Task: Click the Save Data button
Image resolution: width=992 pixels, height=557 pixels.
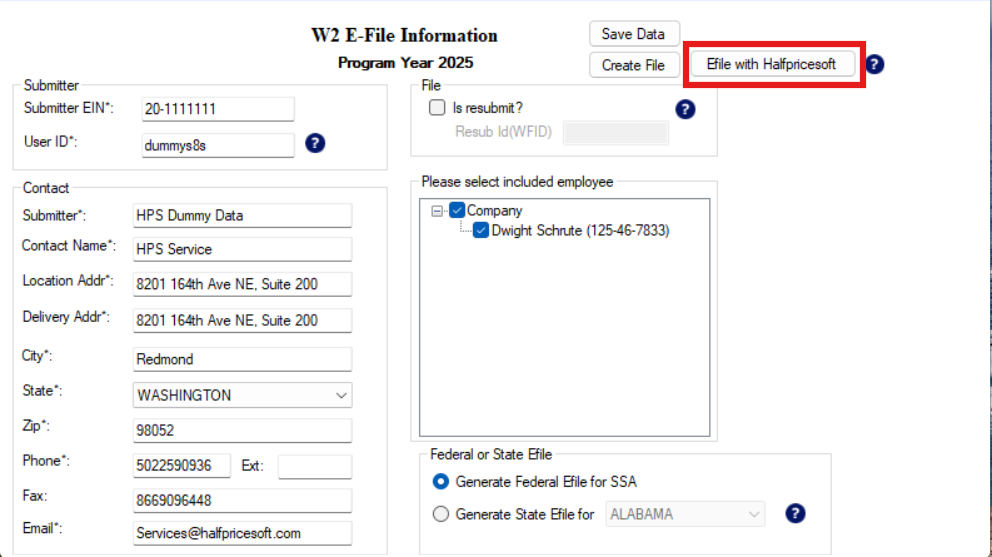Action: coord(633,34)
